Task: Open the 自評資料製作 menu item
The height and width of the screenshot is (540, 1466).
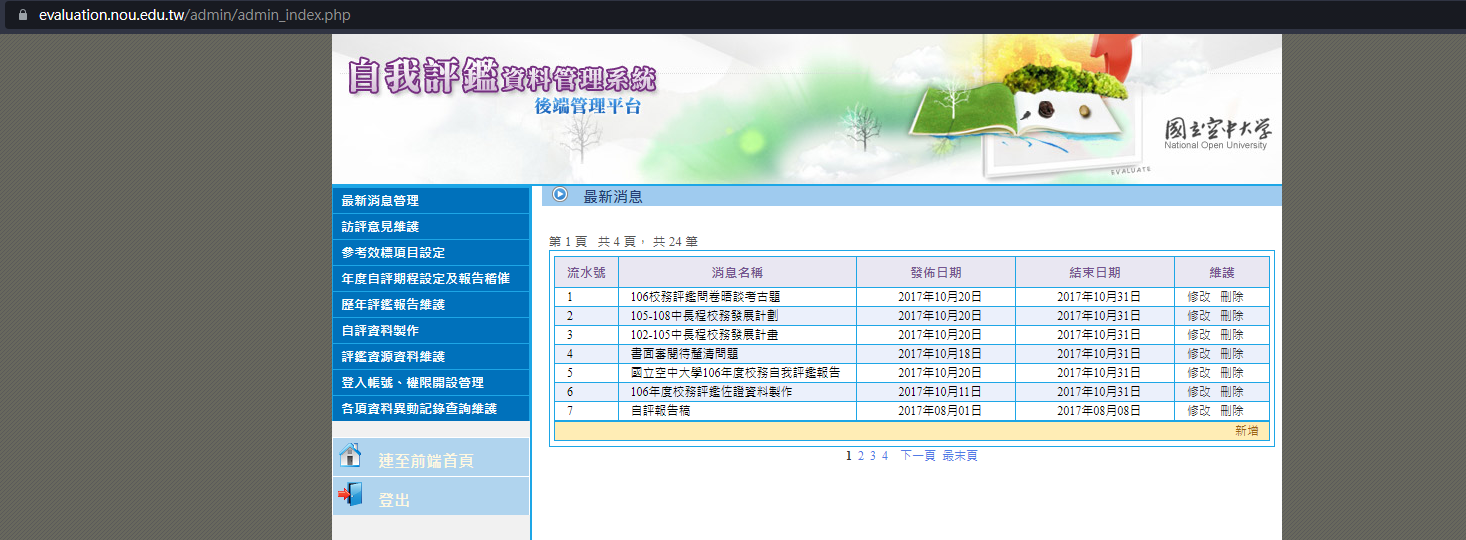Action: pyautogui.click(x=430, y=331)
